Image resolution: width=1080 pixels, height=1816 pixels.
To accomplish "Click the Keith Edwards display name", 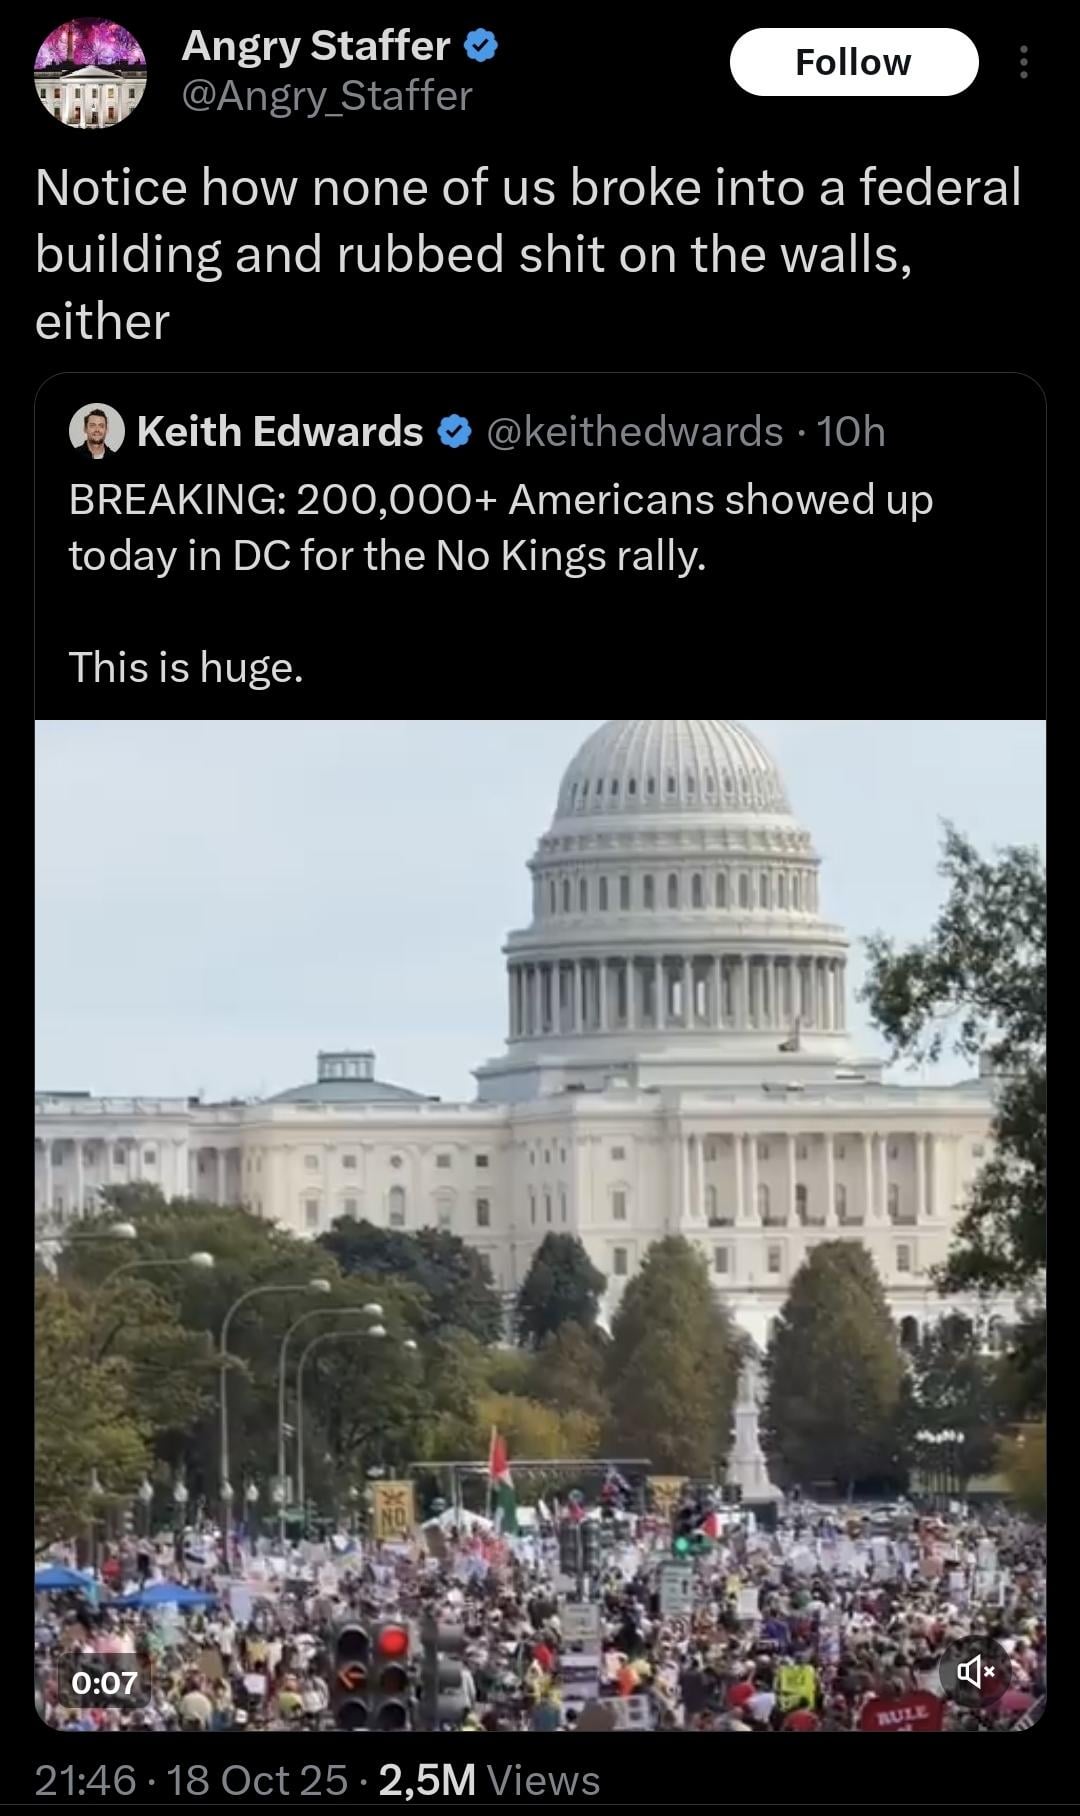I will point(280,431).
